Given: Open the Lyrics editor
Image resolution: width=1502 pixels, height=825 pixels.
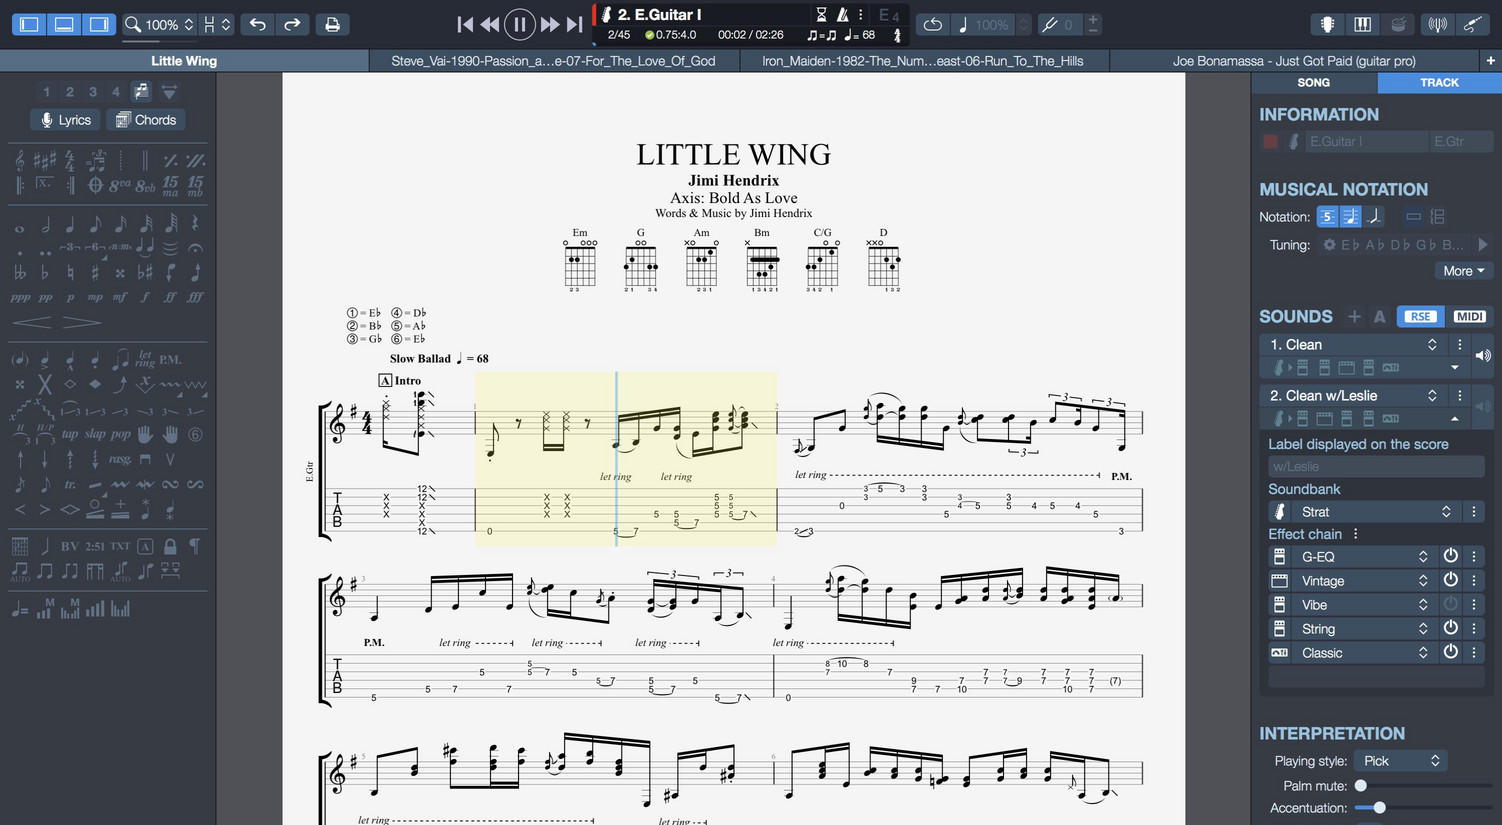Looking at the screenshot, I should pyautogui.click(x=64, y=119).
